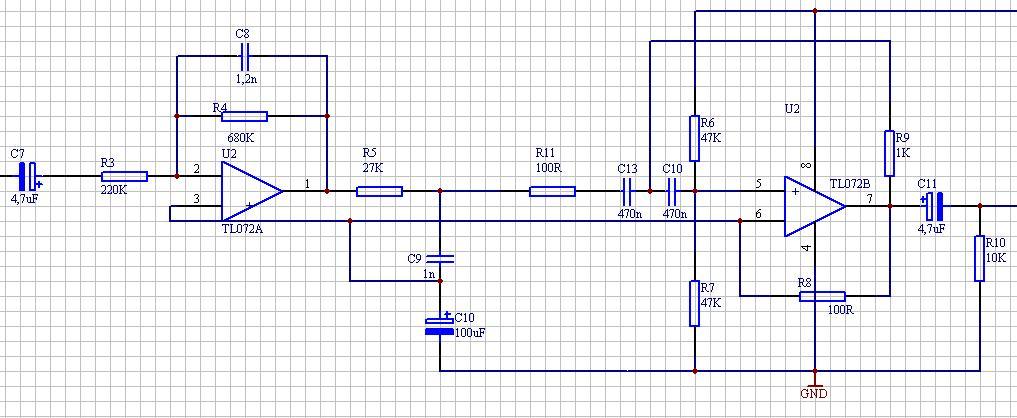Click resistor R6 47K
The width and height of the screenshot is (1017, 418).
coord(694,138)
